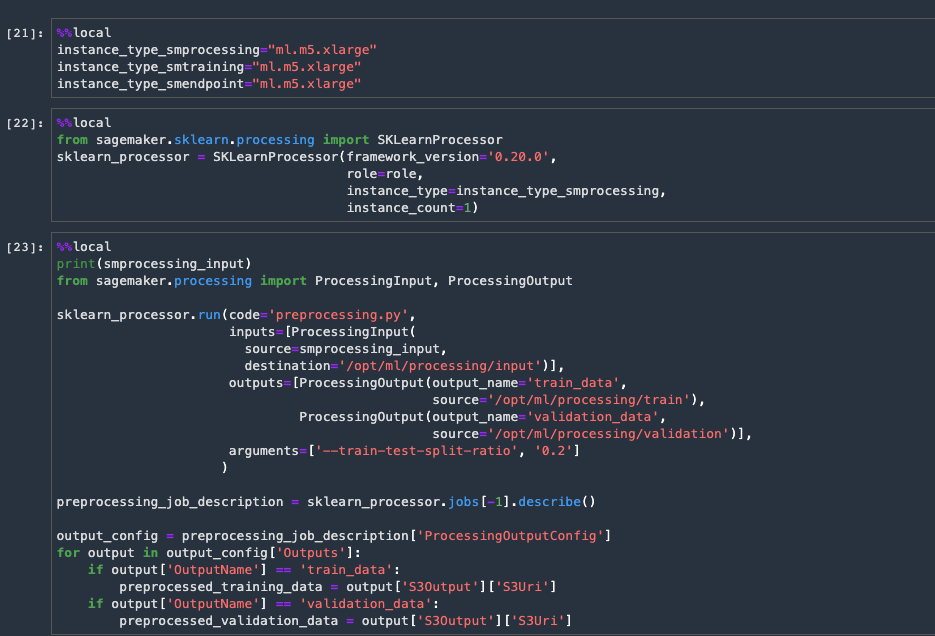Click output_name='validation_data' argument
This screenshot has height=636, width=935.
tap(545, 417)
